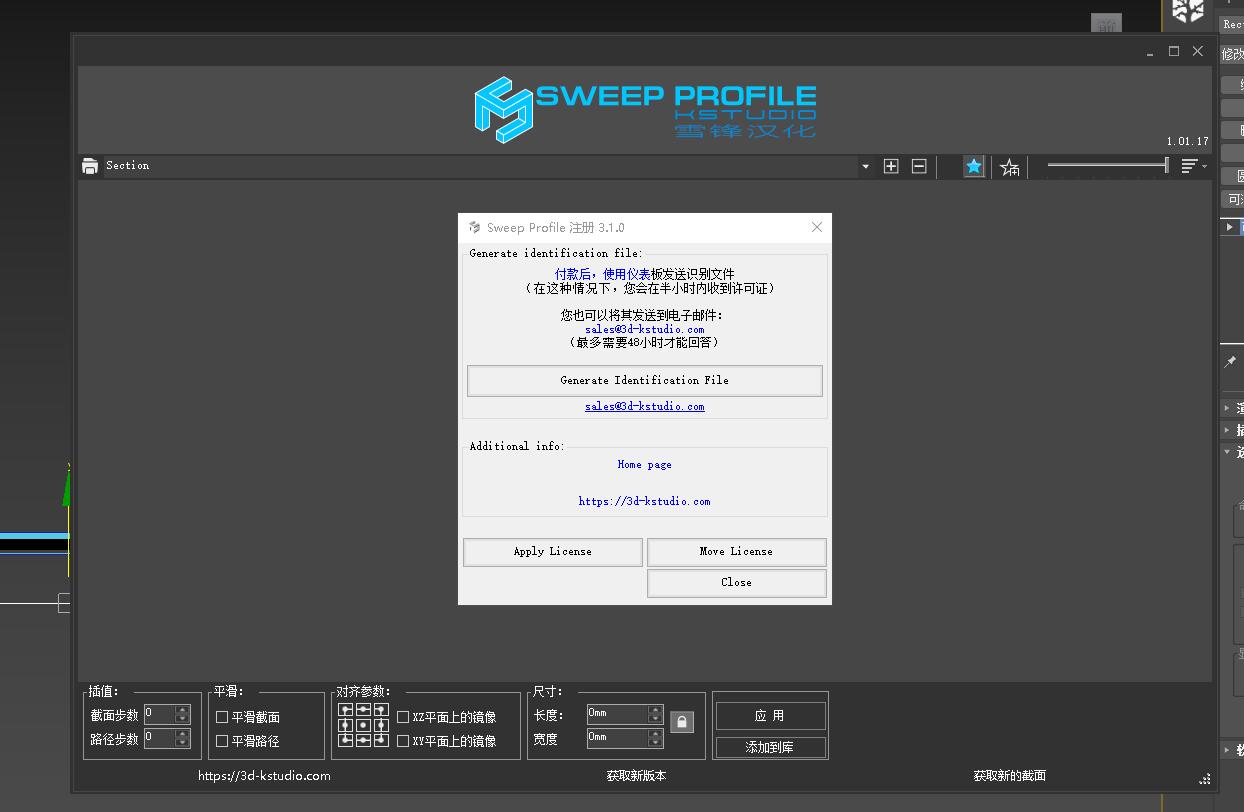Open the Section category dropdown
Image resolution: width=1244 pixels, height=812 pixels.
click(x=865, y=167)
